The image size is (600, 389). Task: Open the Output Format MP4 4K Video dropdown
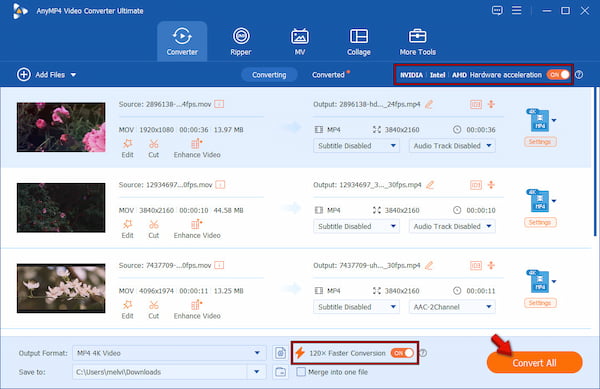coord(169,353)
